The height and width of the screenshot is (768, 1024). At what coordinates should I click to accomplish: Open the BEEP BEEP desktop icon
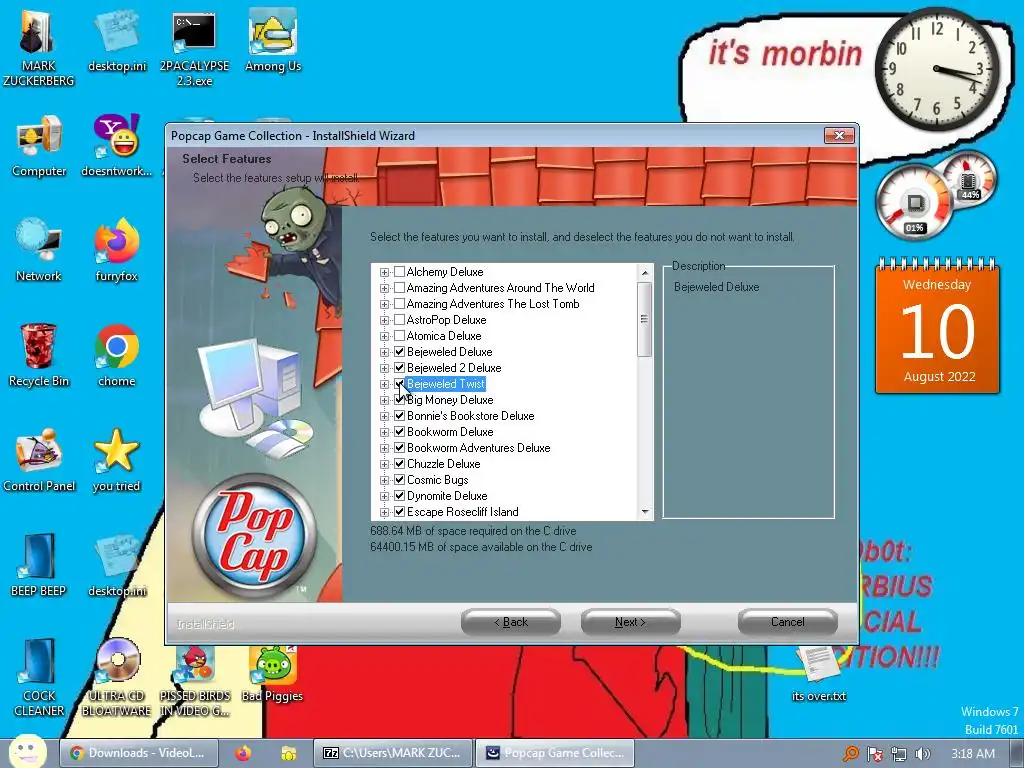coord(39,566)
